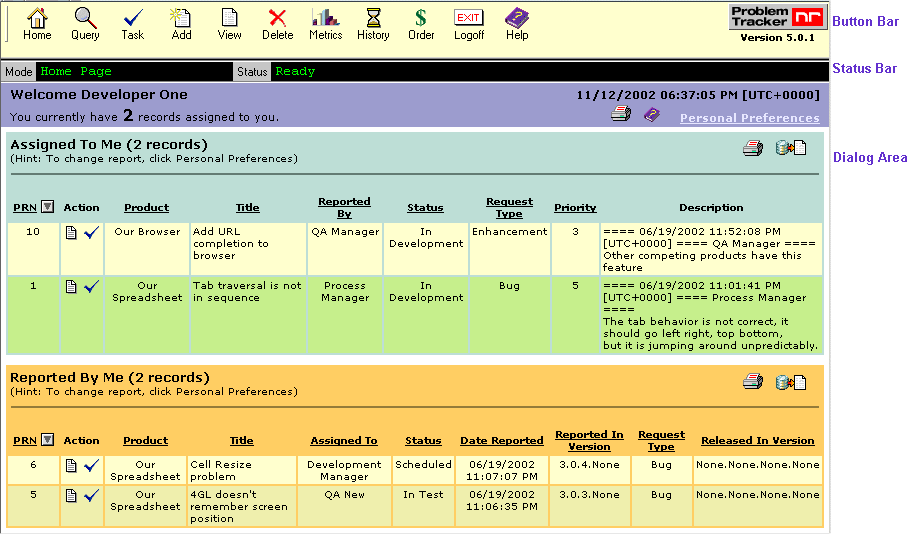Image resolution: width=911 pixels, height=534 pixels.
Task: Sort Assigned To Me by Priority column
Action: (x=575, y=208)
